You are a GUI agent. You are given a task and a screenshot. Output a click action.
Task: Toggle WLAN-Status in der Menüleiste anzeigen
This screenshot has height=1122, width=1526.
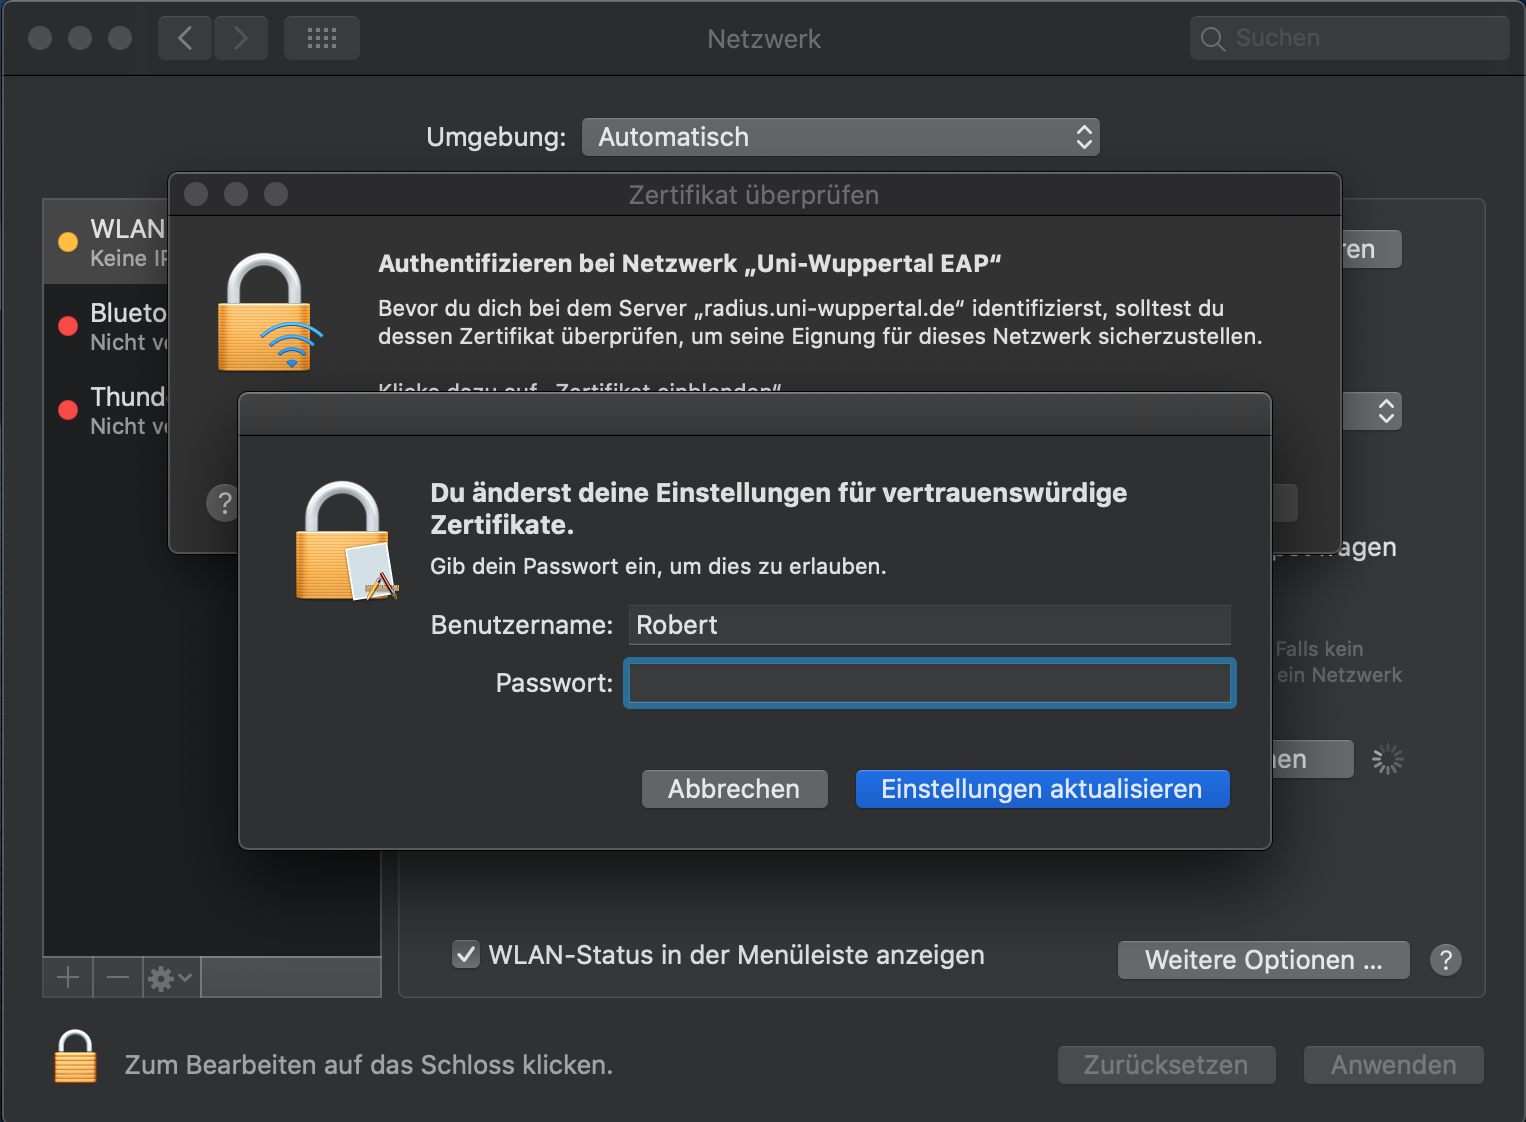click(x=466, y=955)
